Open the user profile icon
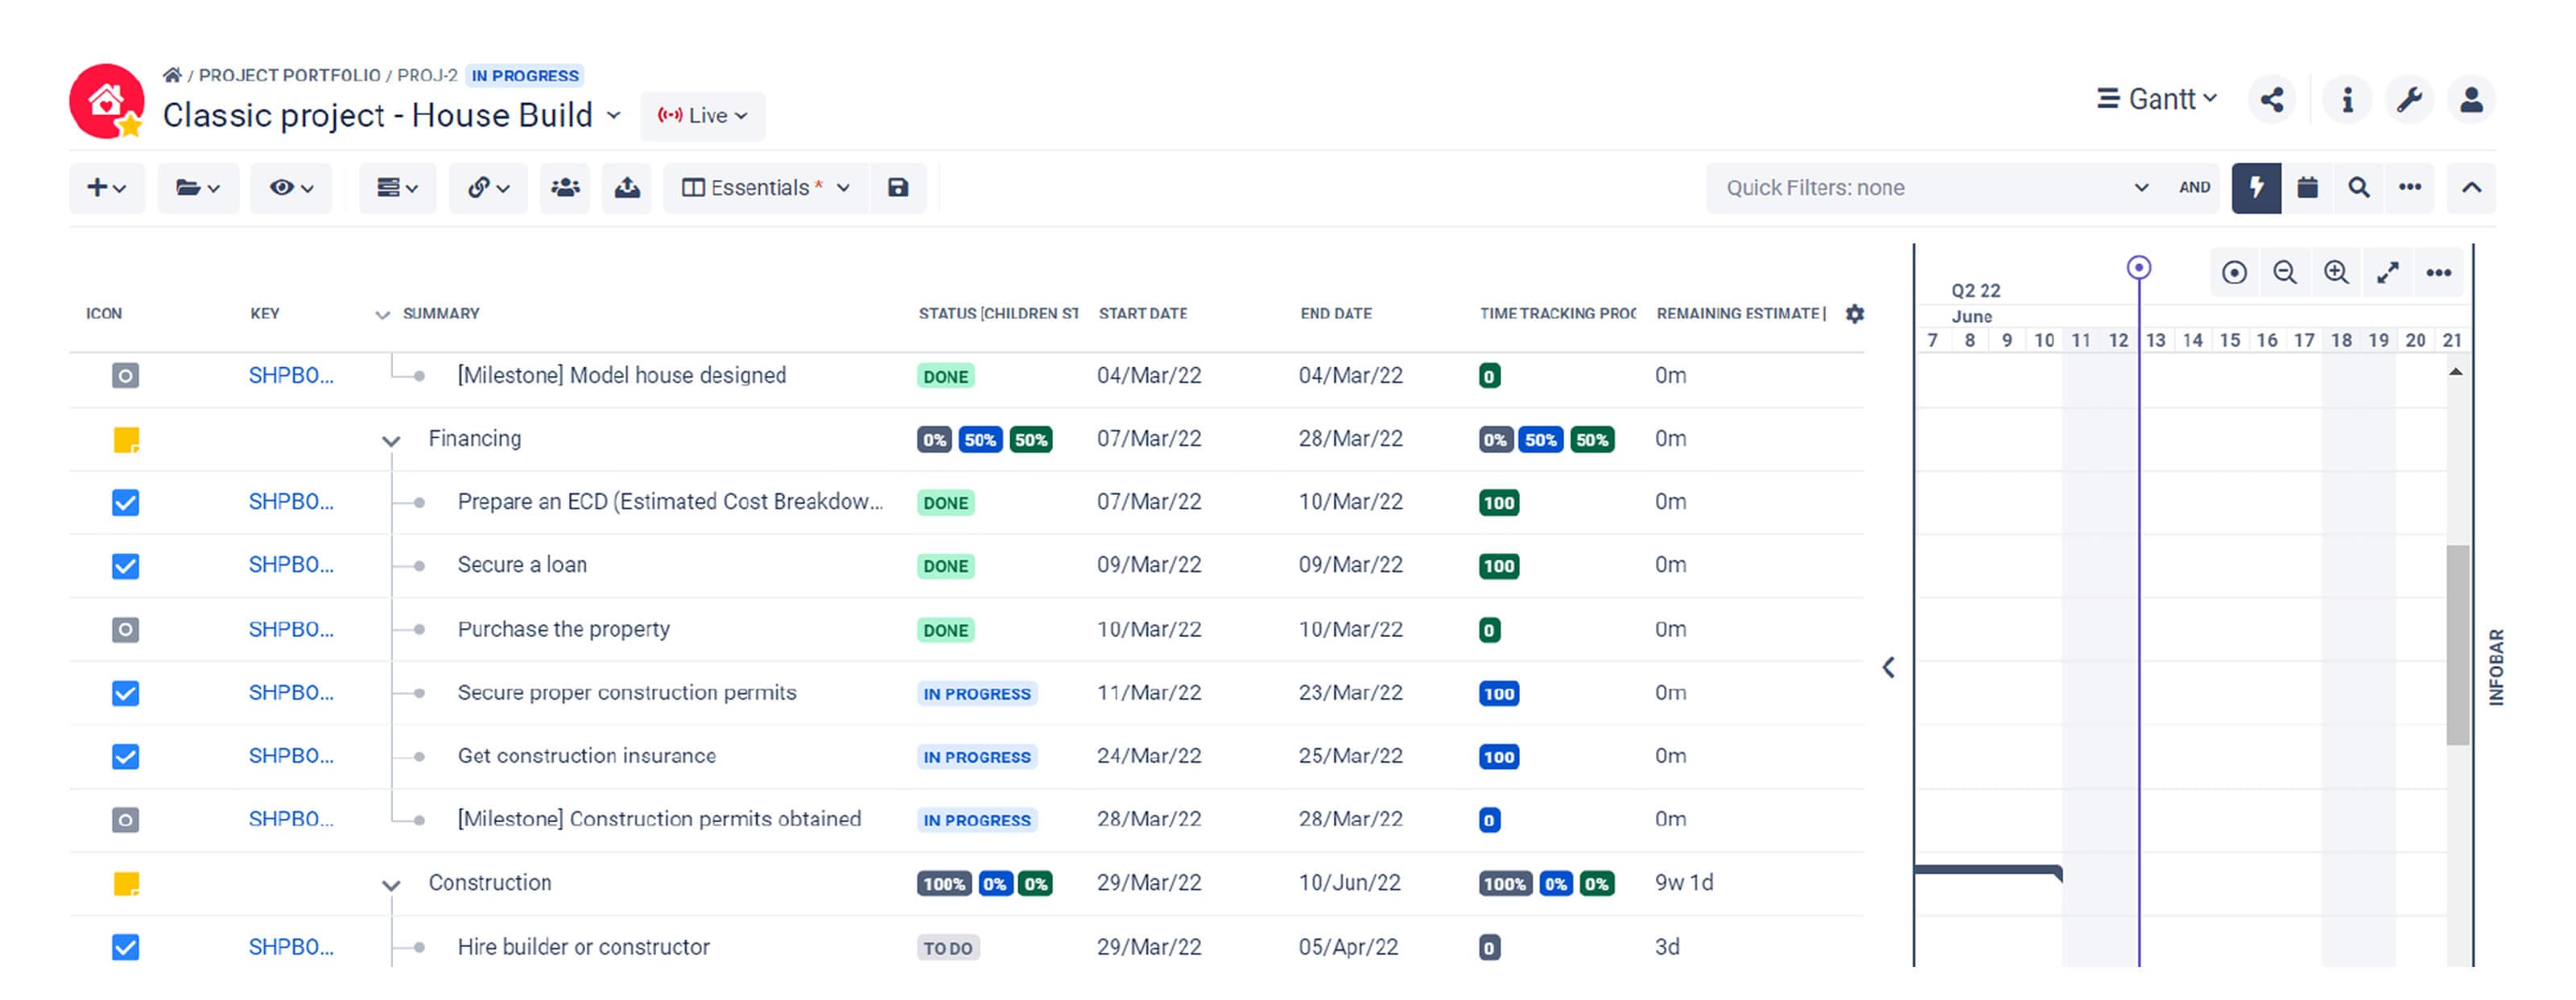Image resolution: width=2576 pixels, height=1000 pixels. pos(2471,100)
